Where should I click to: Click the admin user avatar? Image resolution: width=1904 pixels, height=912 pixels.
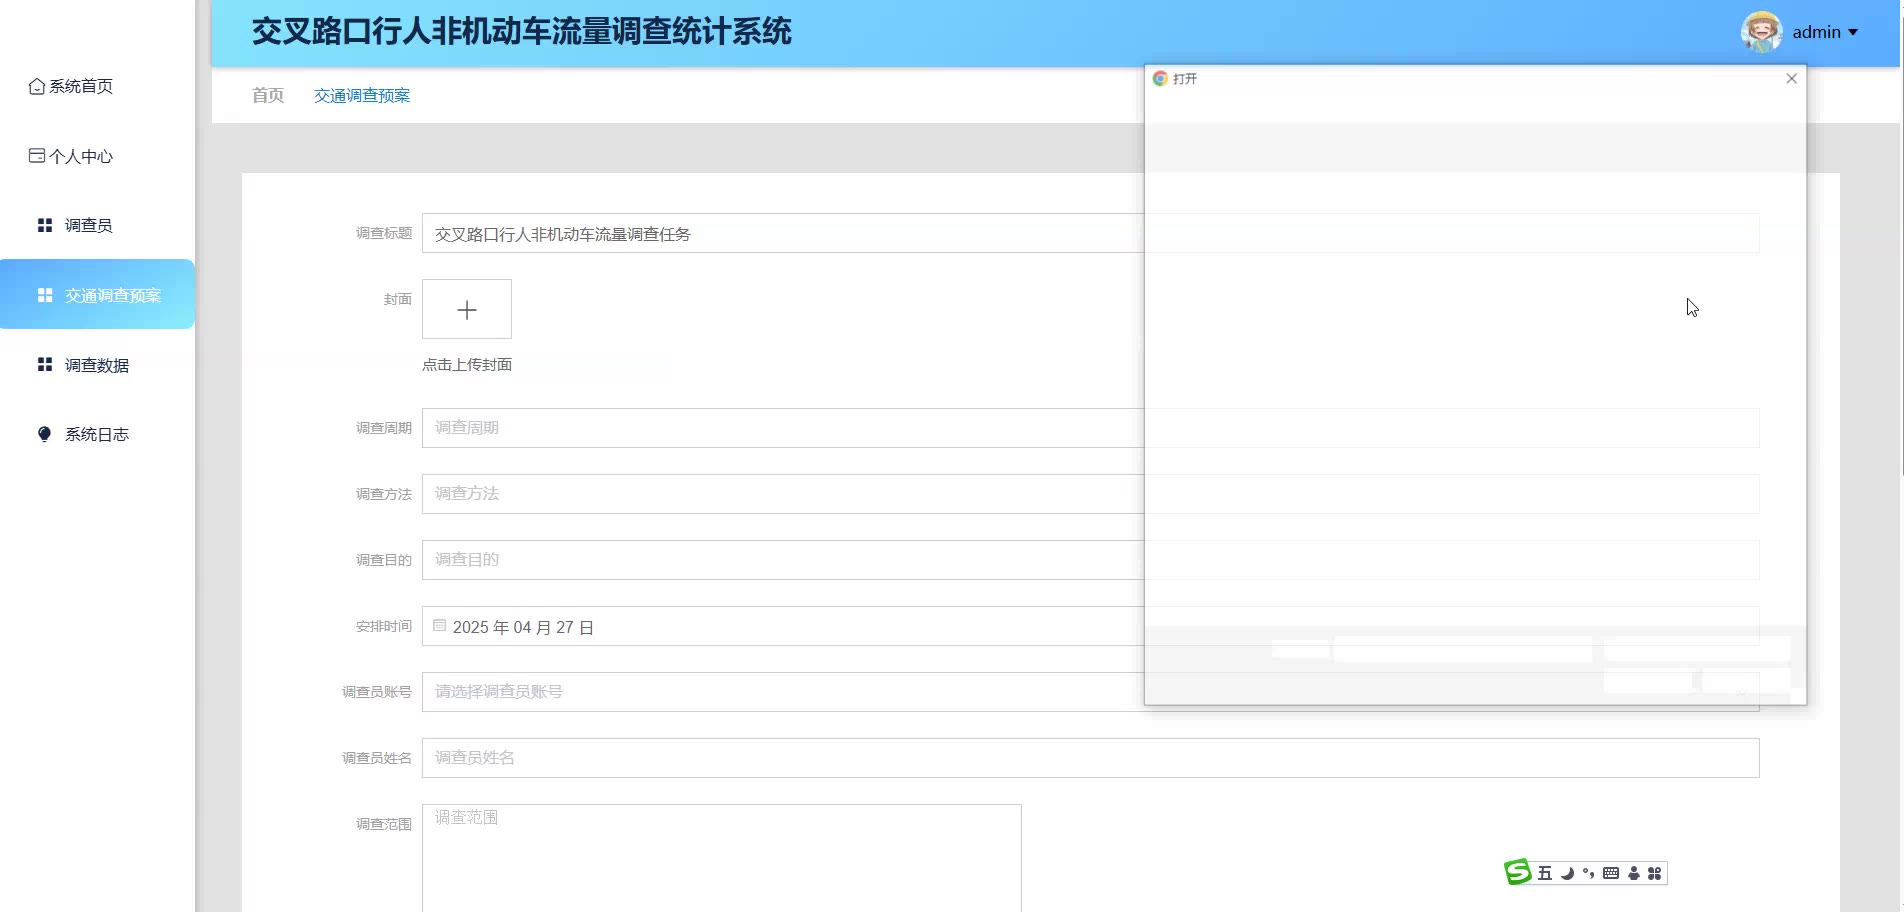pyautogui.click(x=1761, y=32)
